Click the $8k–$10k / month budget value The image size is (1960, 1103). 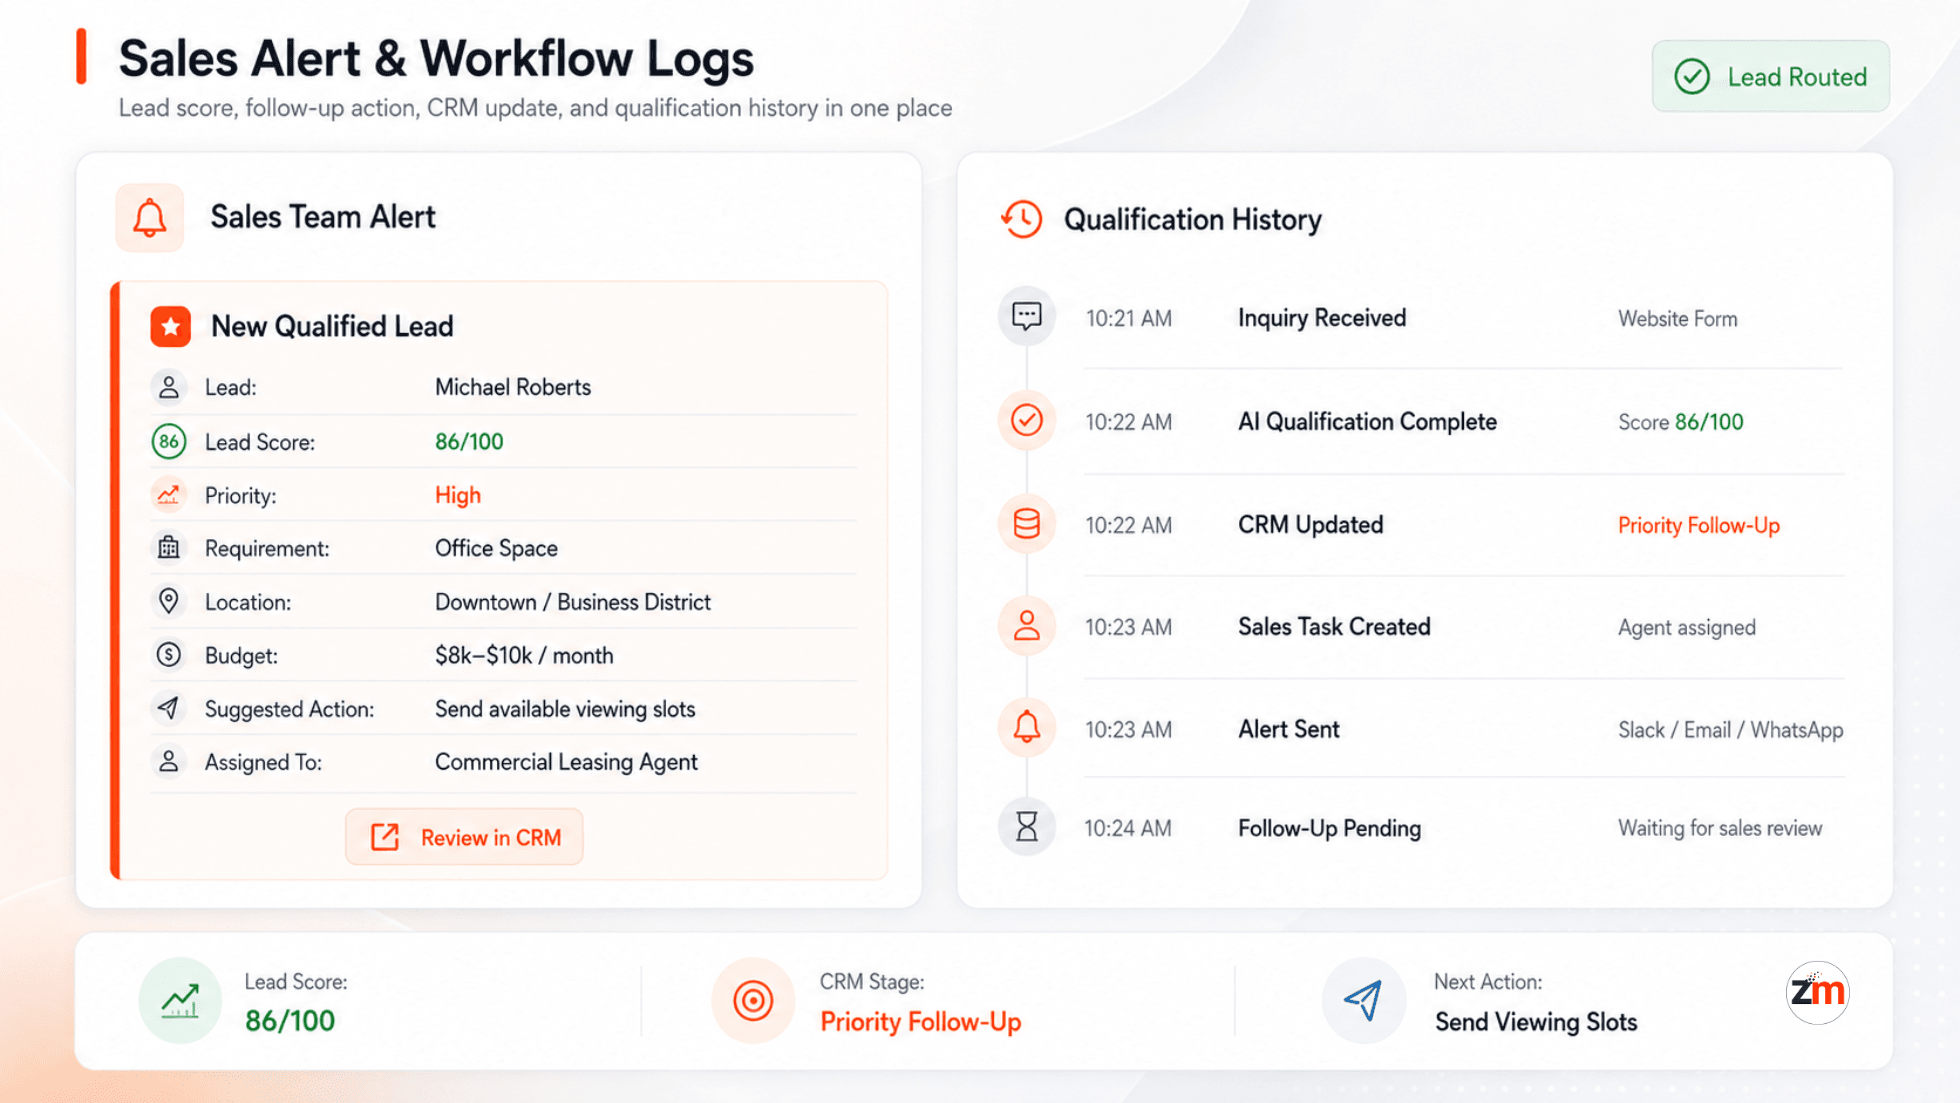tap(524, 655)
